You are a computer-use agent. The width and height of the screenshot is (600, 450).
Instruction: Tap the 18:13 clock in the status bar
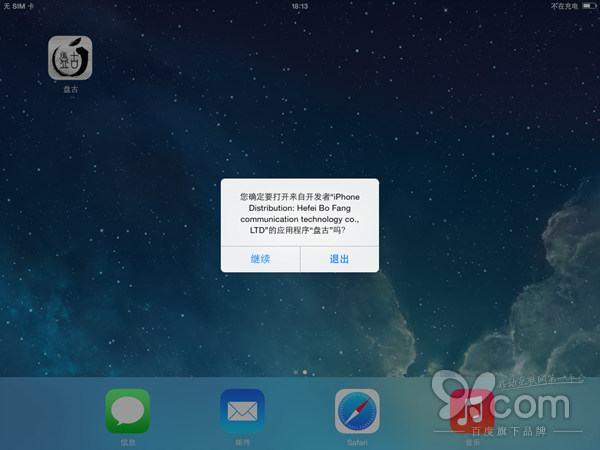pyautogui.click(x=300, y=6)
